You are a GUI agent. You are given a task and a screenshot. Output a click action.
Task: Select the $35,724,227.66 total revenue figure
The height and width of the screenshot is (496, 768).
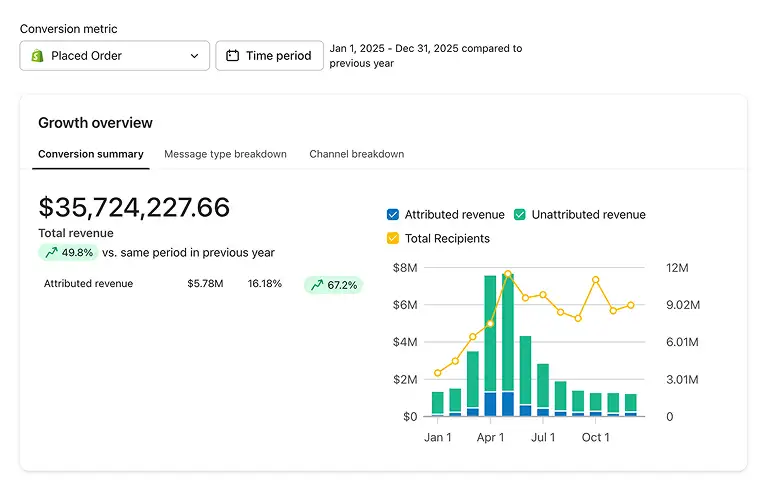point(134,207)
